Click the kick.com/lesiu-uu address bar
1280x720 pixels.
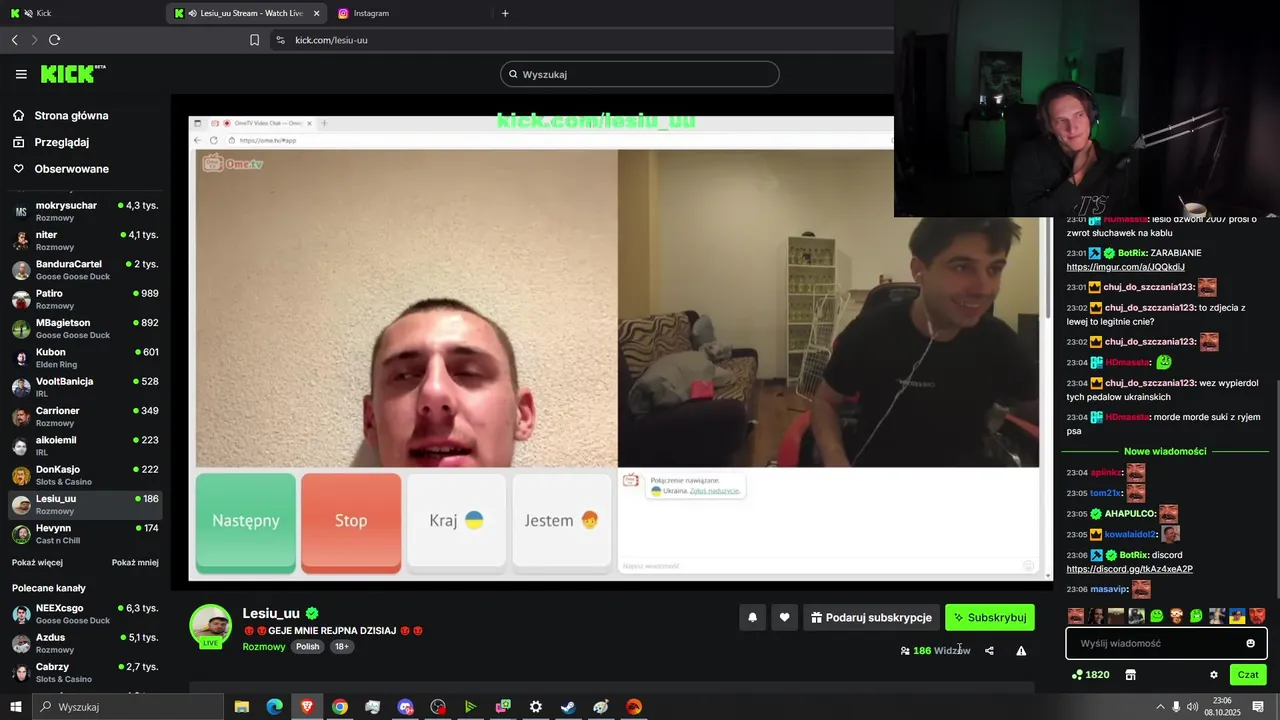click(x=580, y=40)
